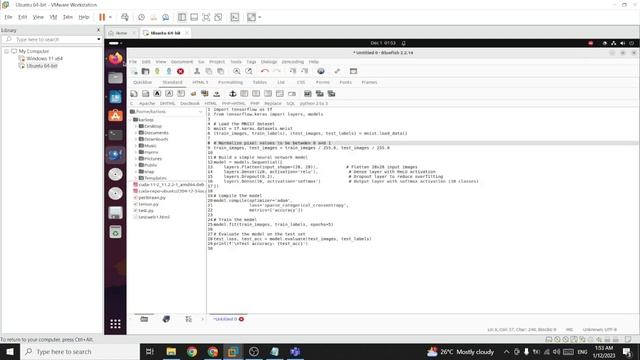This screenshot has height=360, width=640.
Task: Enter VMware full screen mode icon
Action: pyautogui.click(x=206, y=17)
